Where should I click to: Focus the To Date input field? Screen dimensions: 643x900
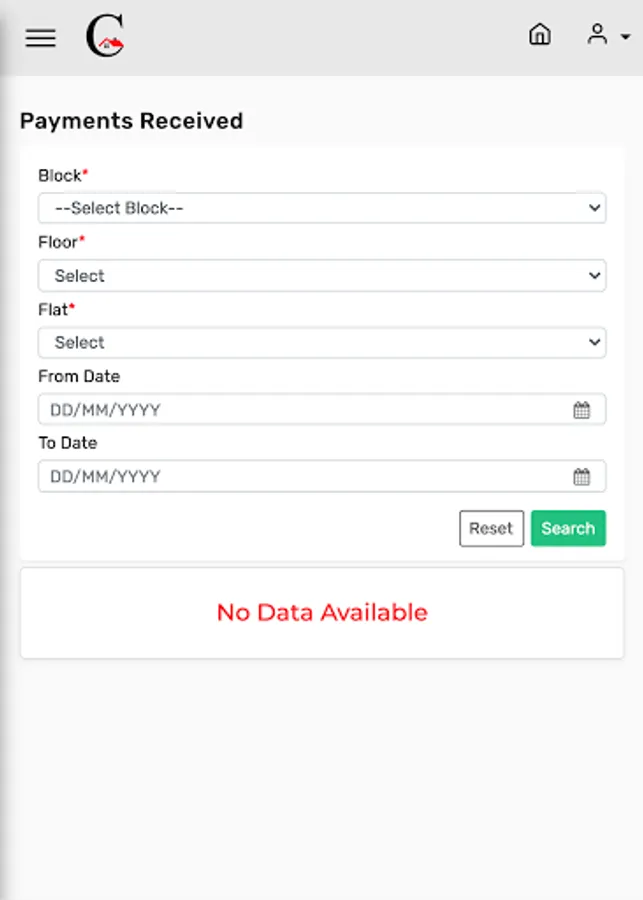[300, 476]
